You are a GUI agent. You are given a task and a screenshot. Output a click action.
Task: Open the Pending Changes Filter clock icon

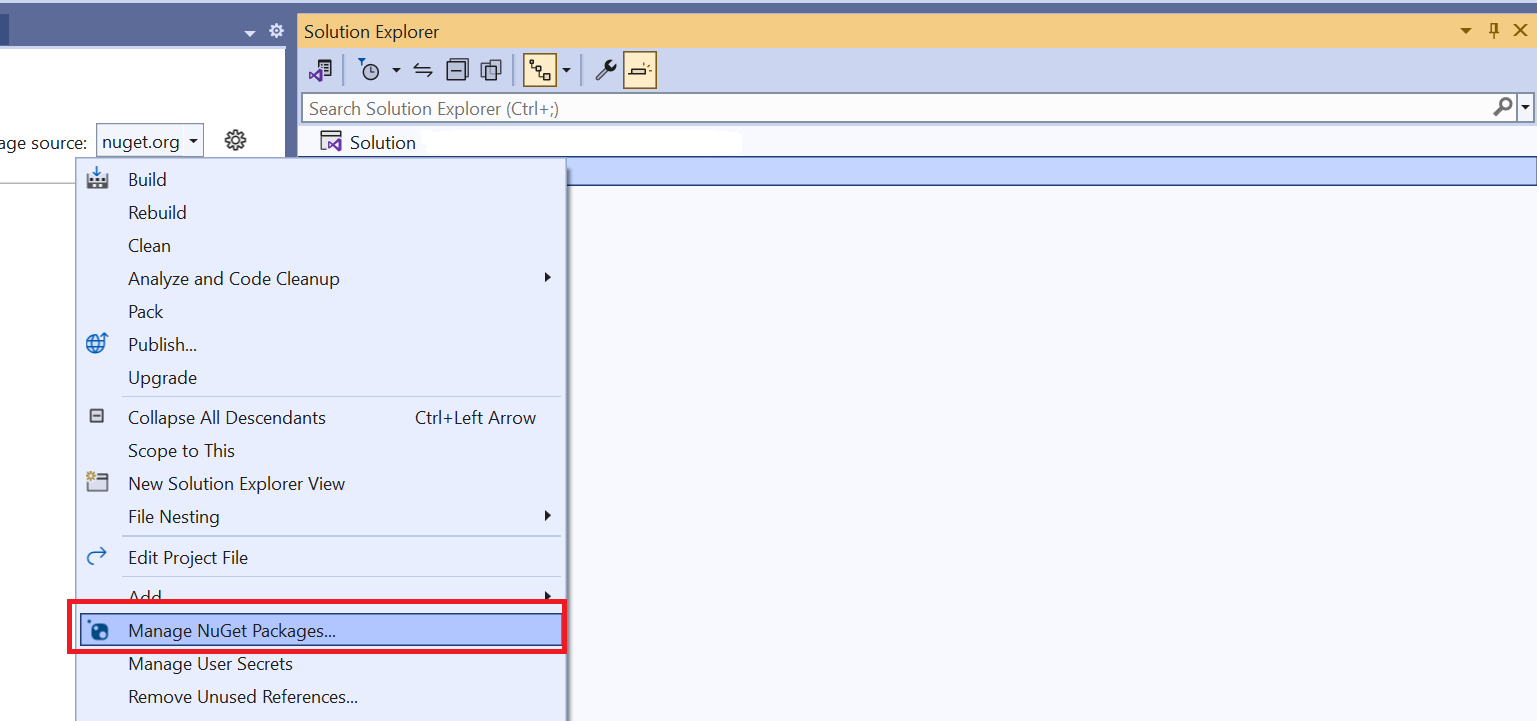(371, 70)
